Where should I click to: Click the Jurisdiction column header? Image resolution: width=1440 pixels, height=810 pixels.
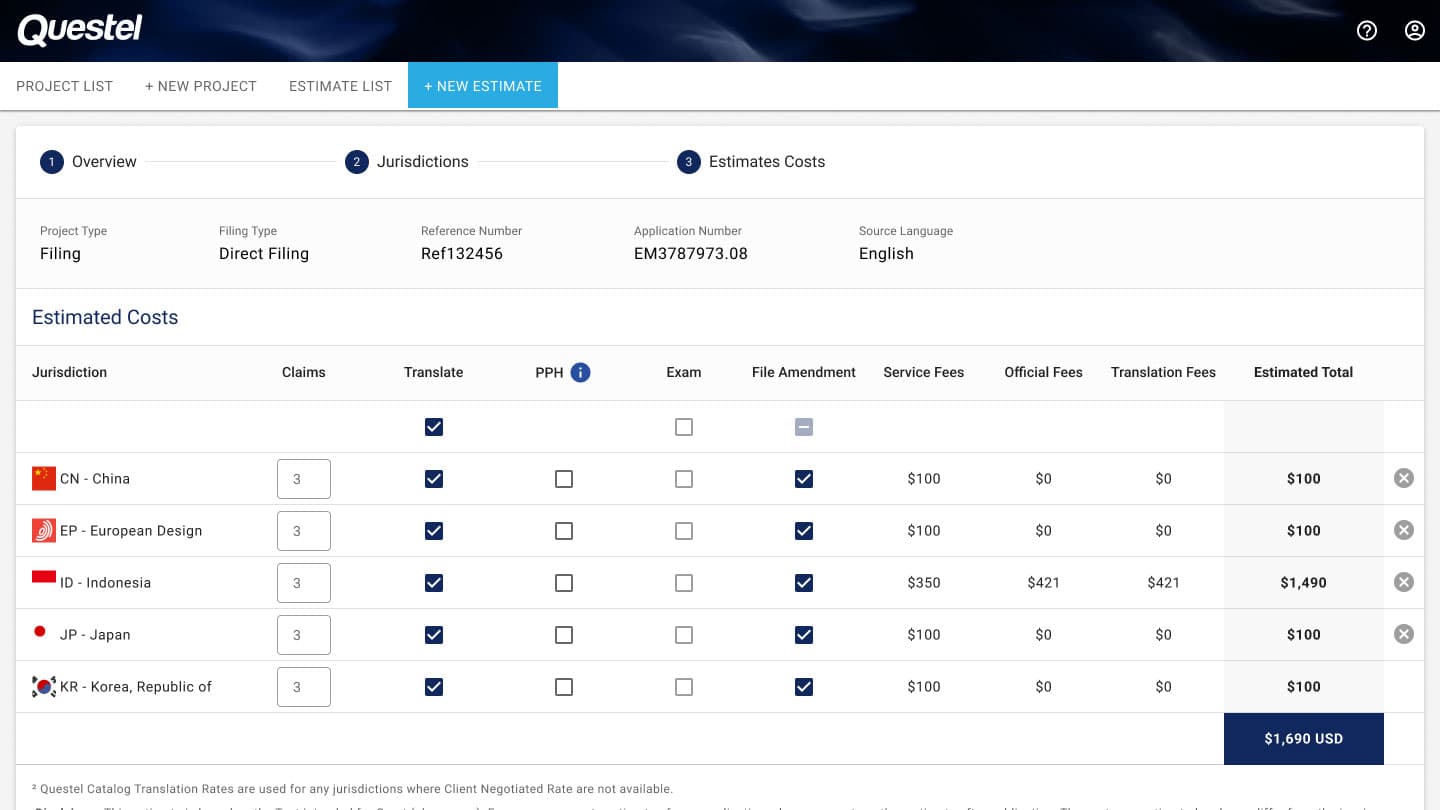[69, 372]
